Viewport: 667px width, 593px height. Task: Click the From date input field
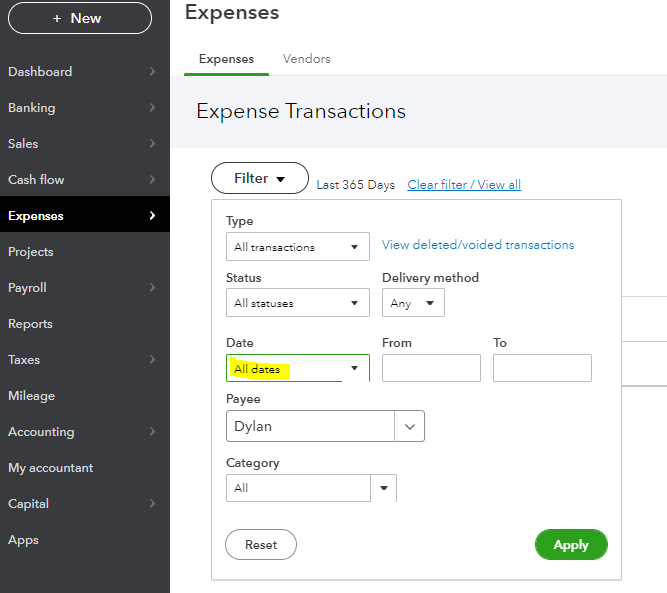pos(431,368)
